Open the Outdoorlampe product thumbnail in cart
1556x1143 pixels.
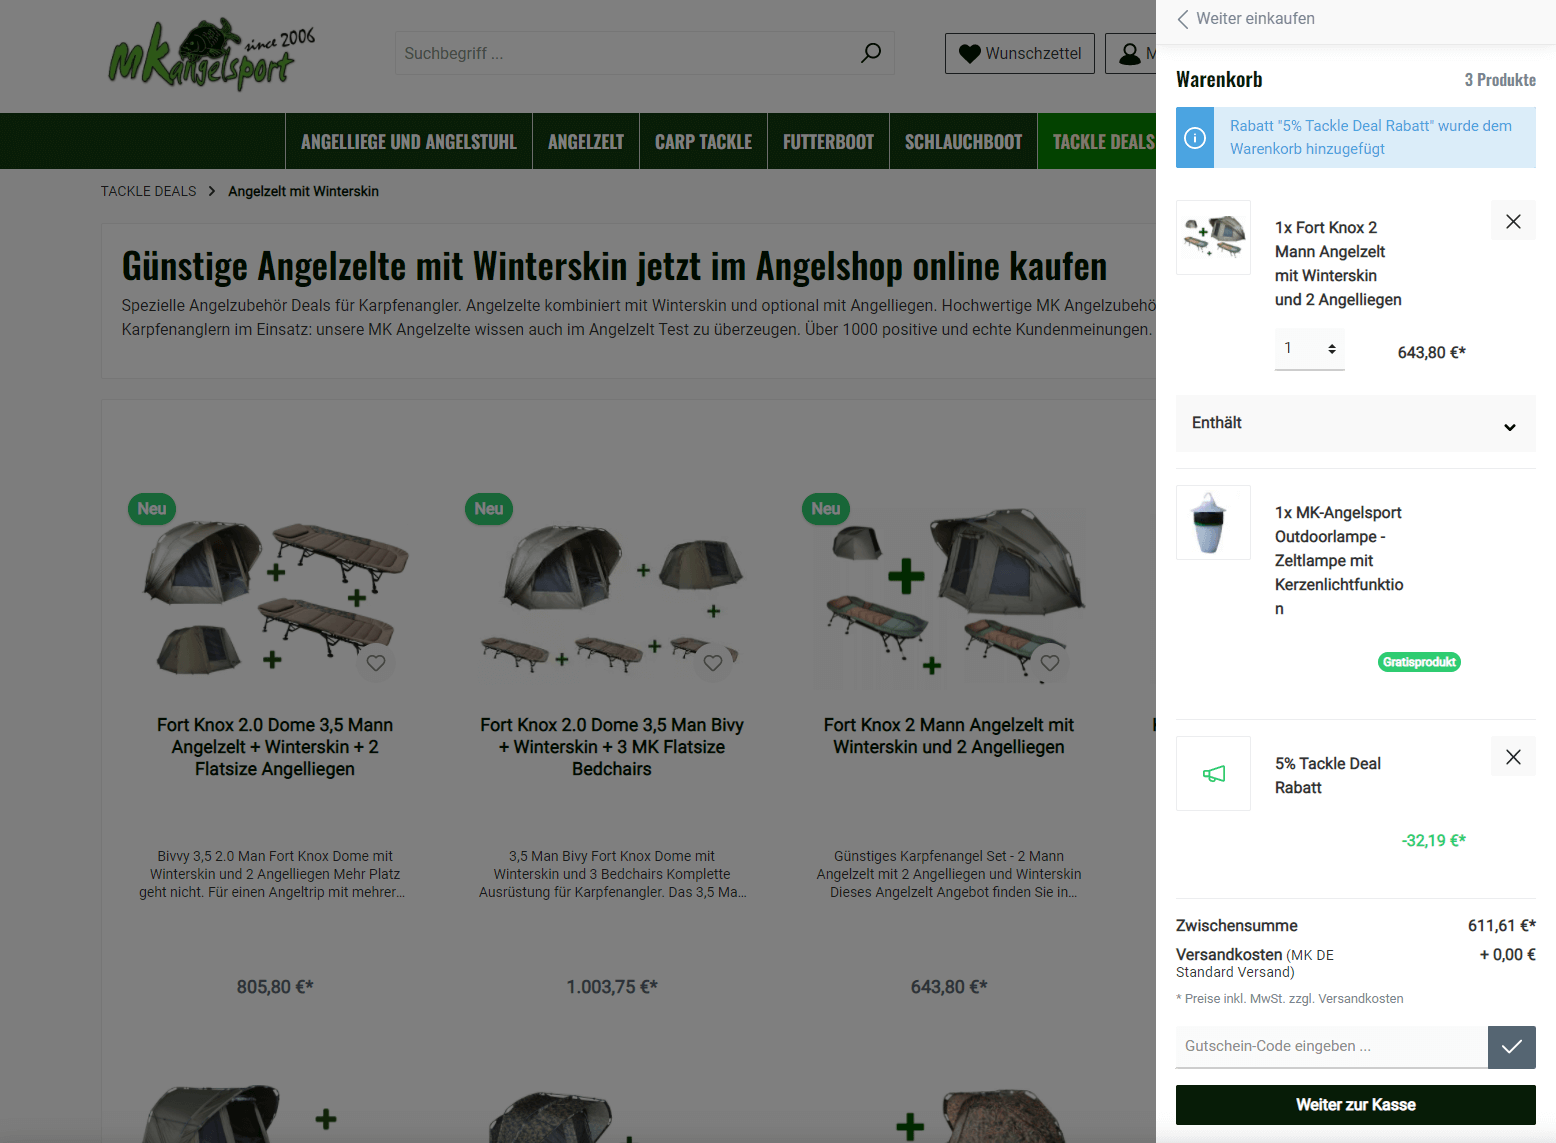click(1213, 523)
